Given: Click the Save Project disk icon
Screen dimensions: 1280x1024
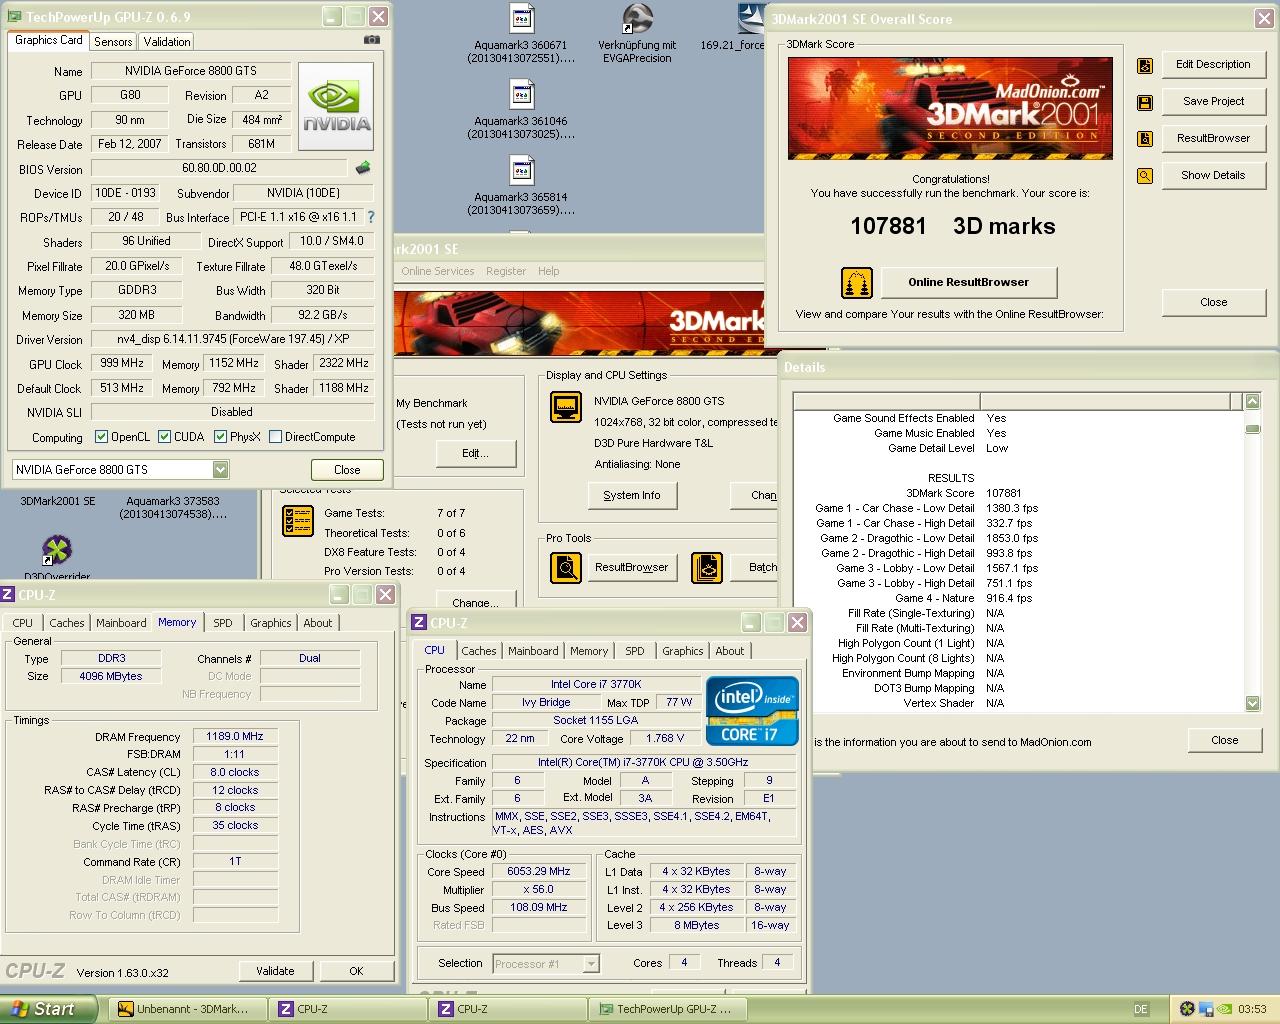Looking at the screenshot, I should pyautogui.click(x=1145, y=102).
